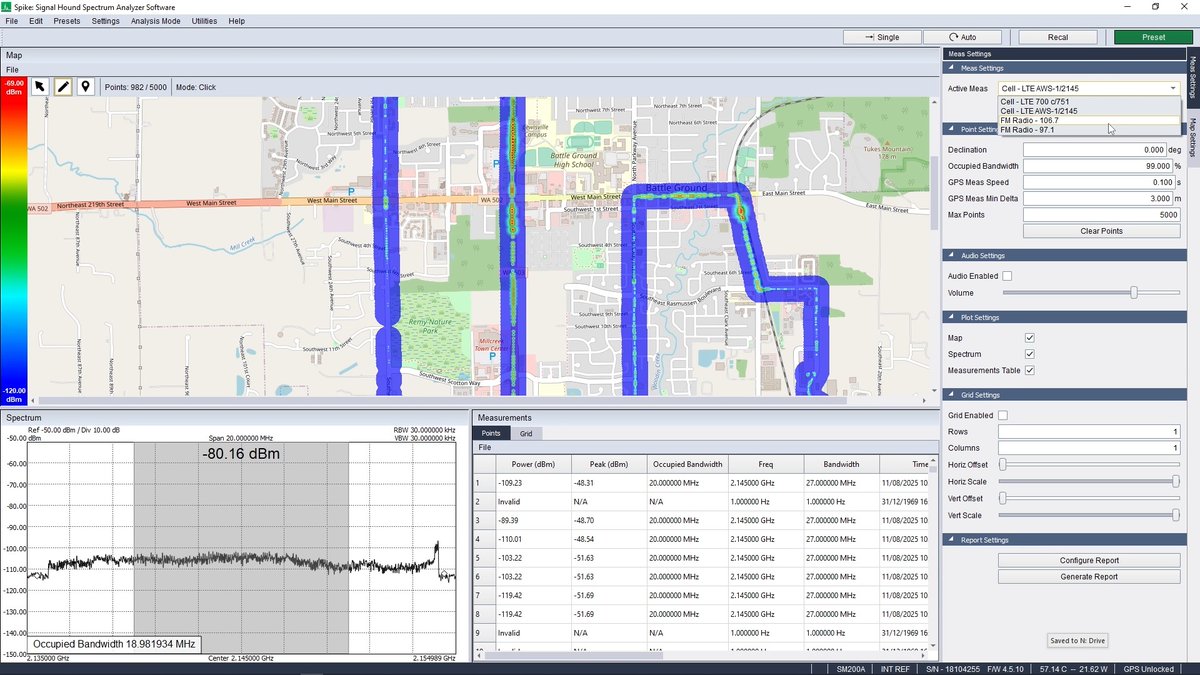
Task: Click the Generate Report button
Action: tap(1089, 576)
